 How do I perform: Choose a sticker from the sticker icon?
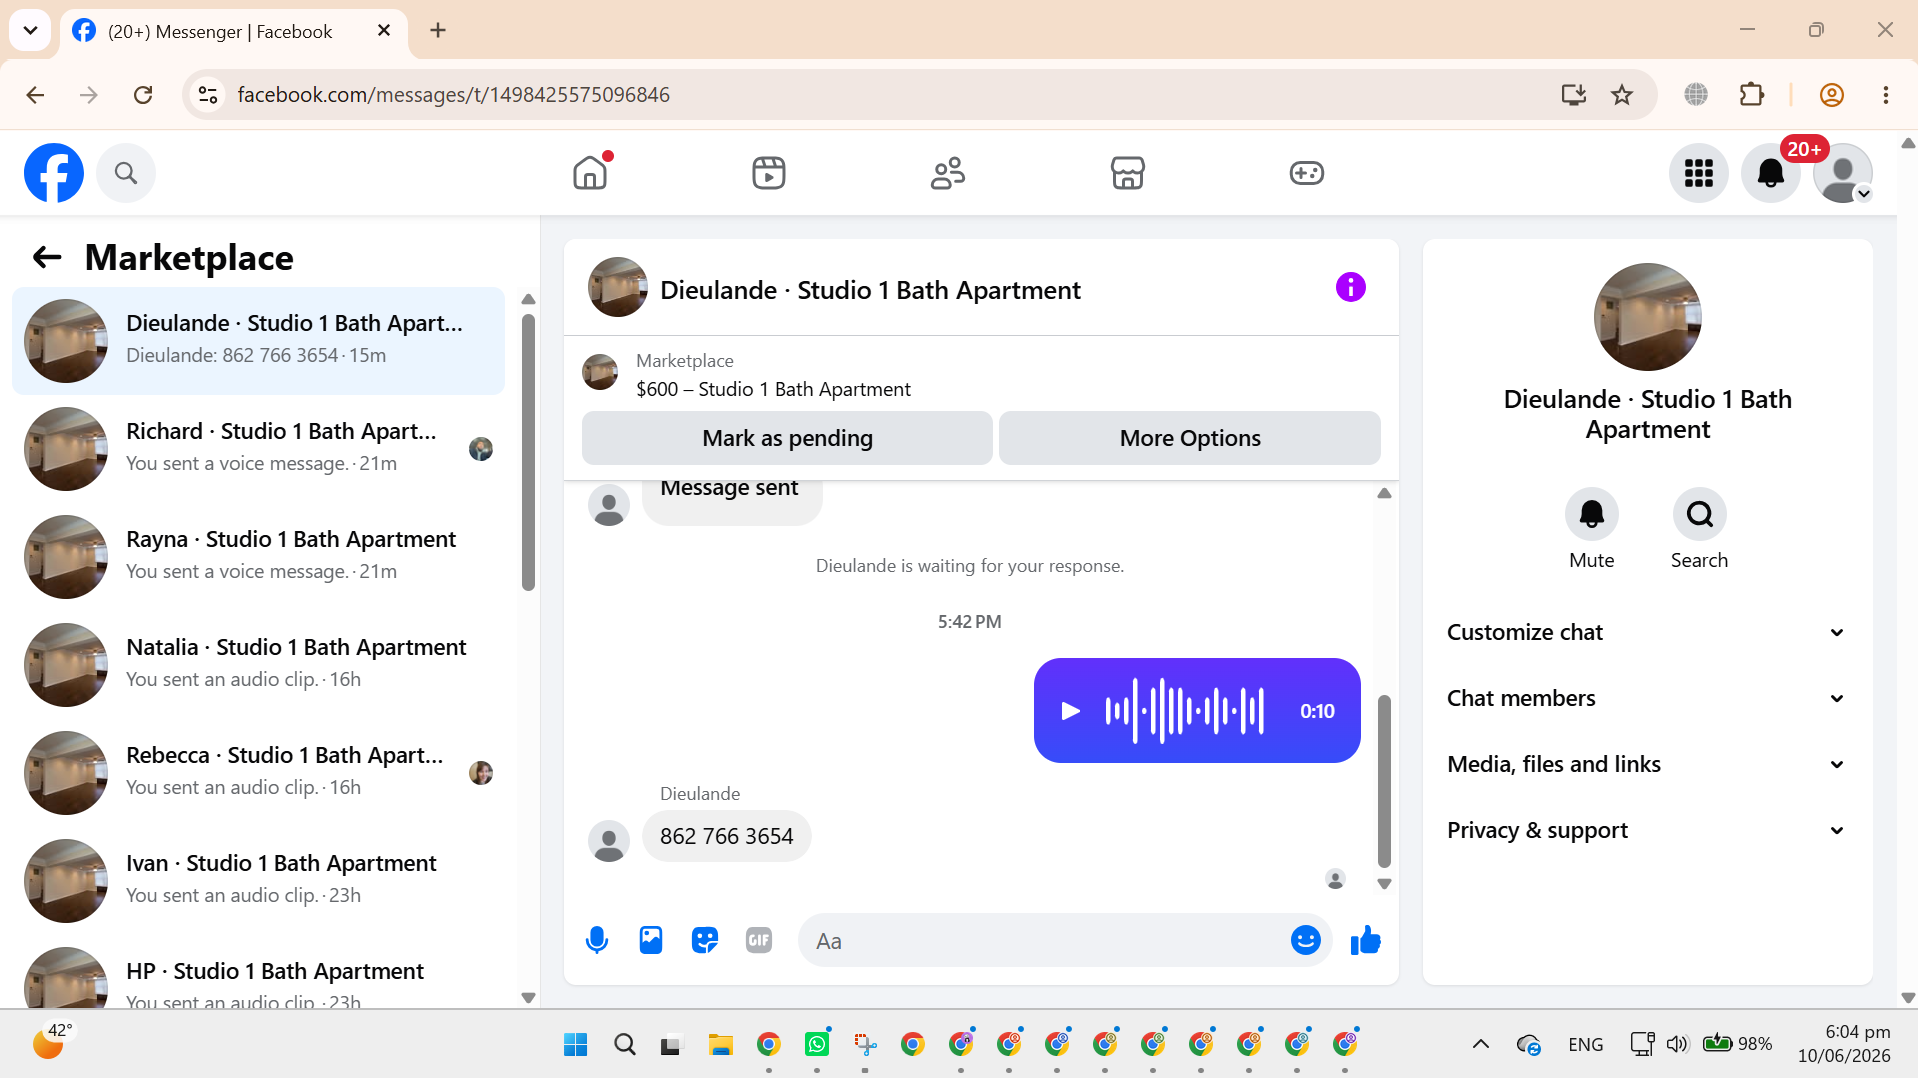(705, 940)
